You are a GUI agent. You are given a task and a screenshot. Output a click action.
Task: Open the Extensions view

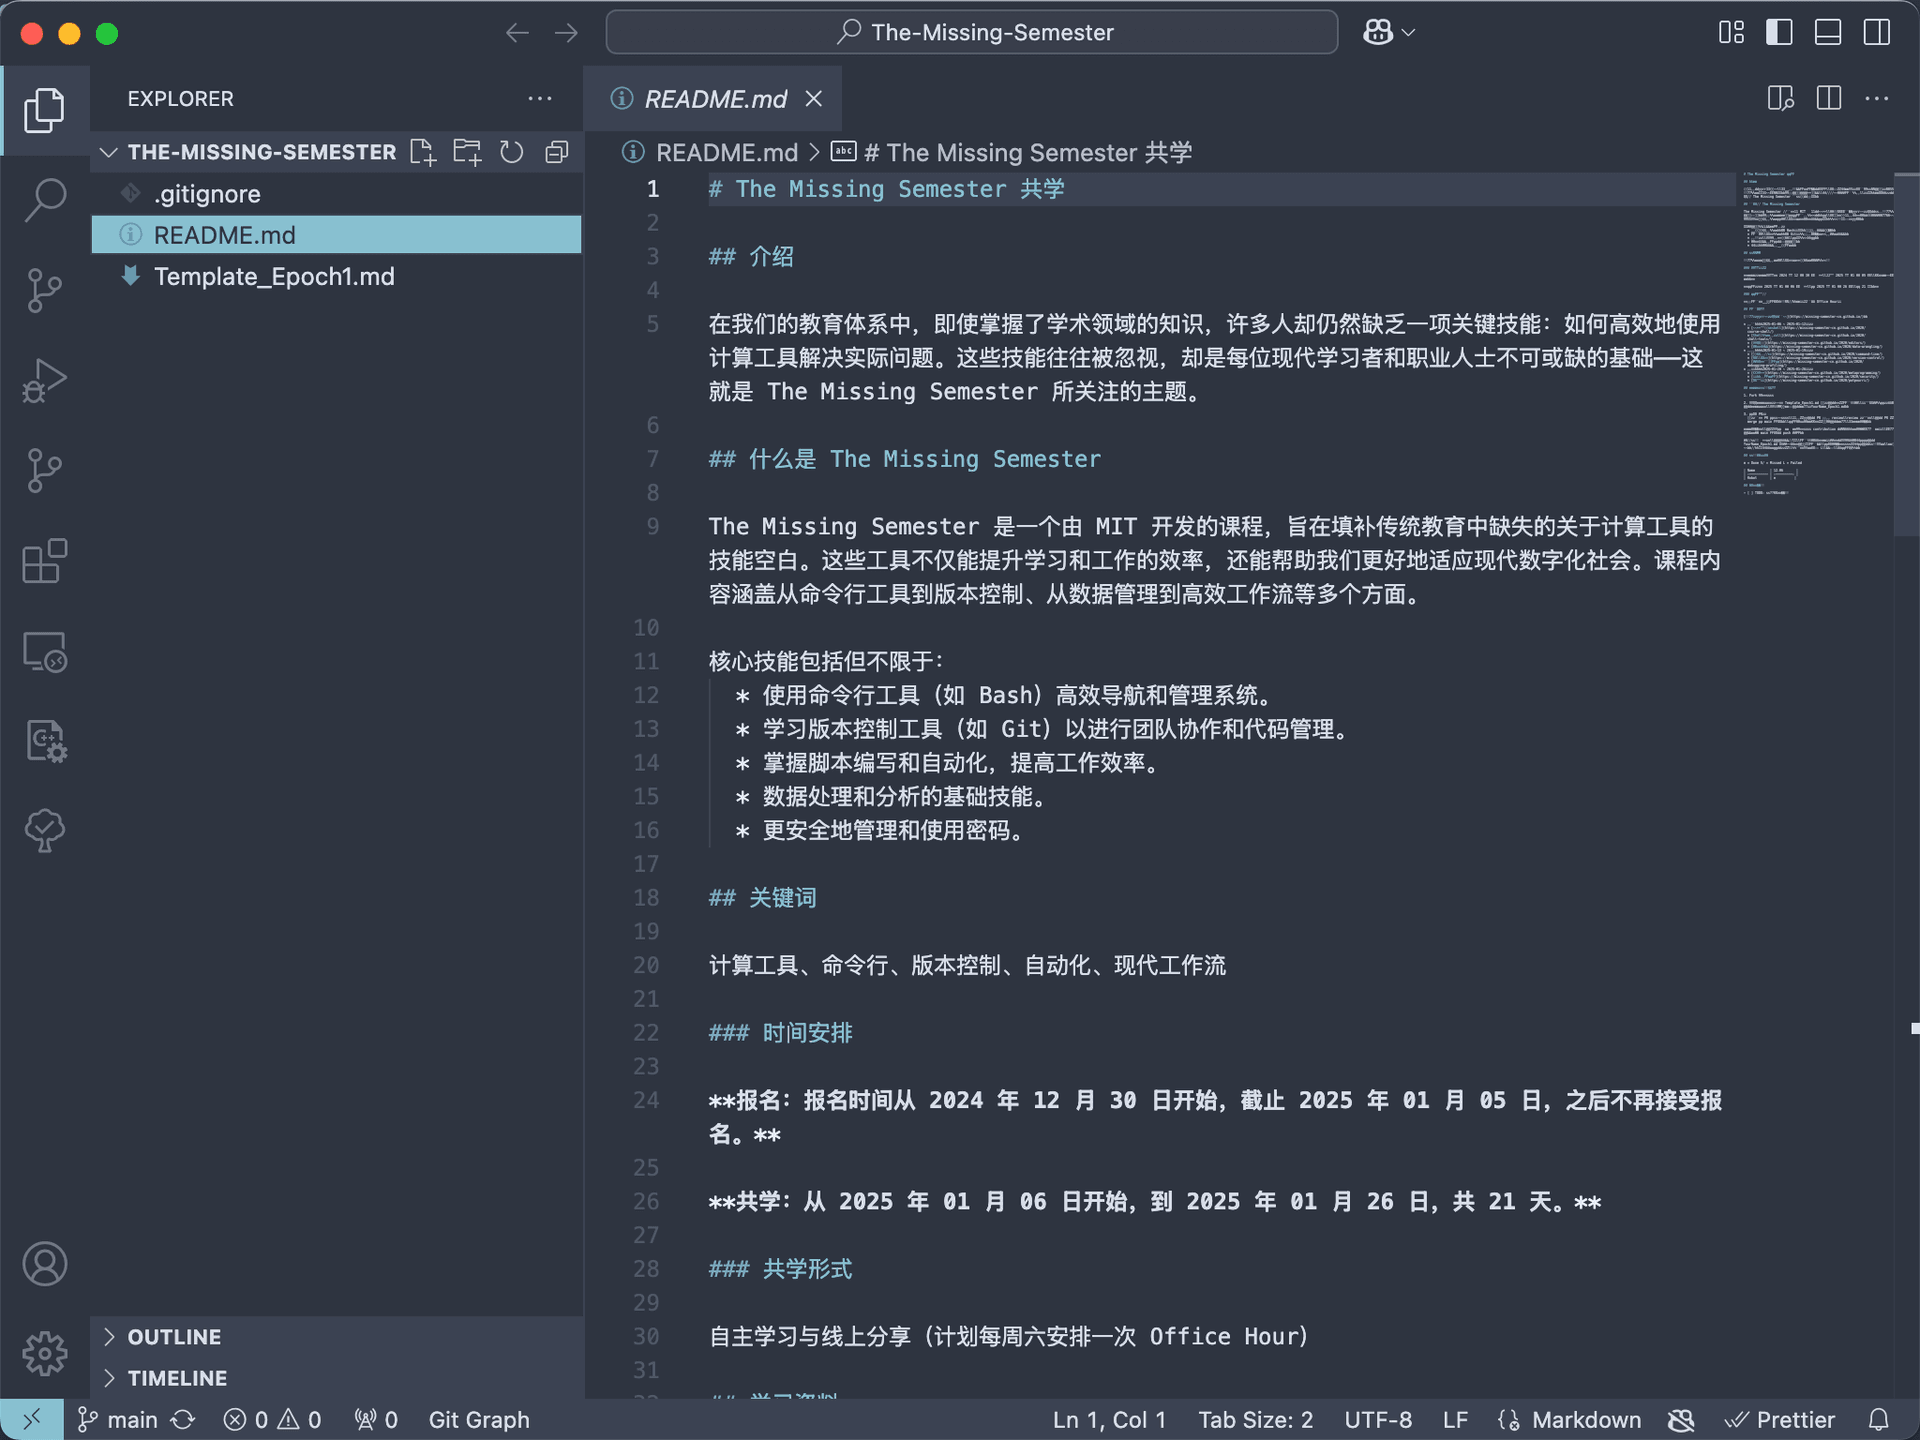[x=45, y=561]
